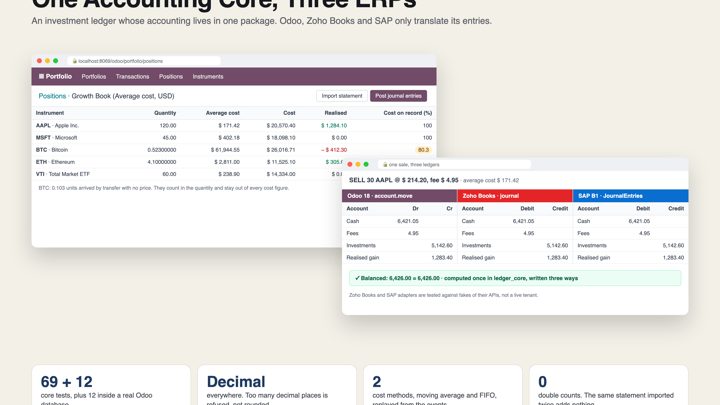
Task: Click the Positions breadcrumb link
Action: 52,96
